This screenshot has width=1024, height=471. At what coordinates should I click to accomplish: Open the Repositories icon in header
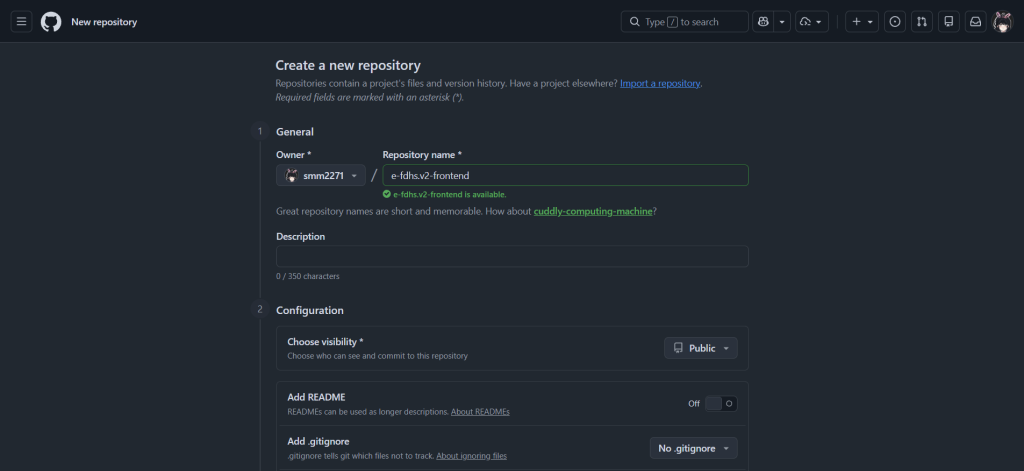click(x=949, y=22)
